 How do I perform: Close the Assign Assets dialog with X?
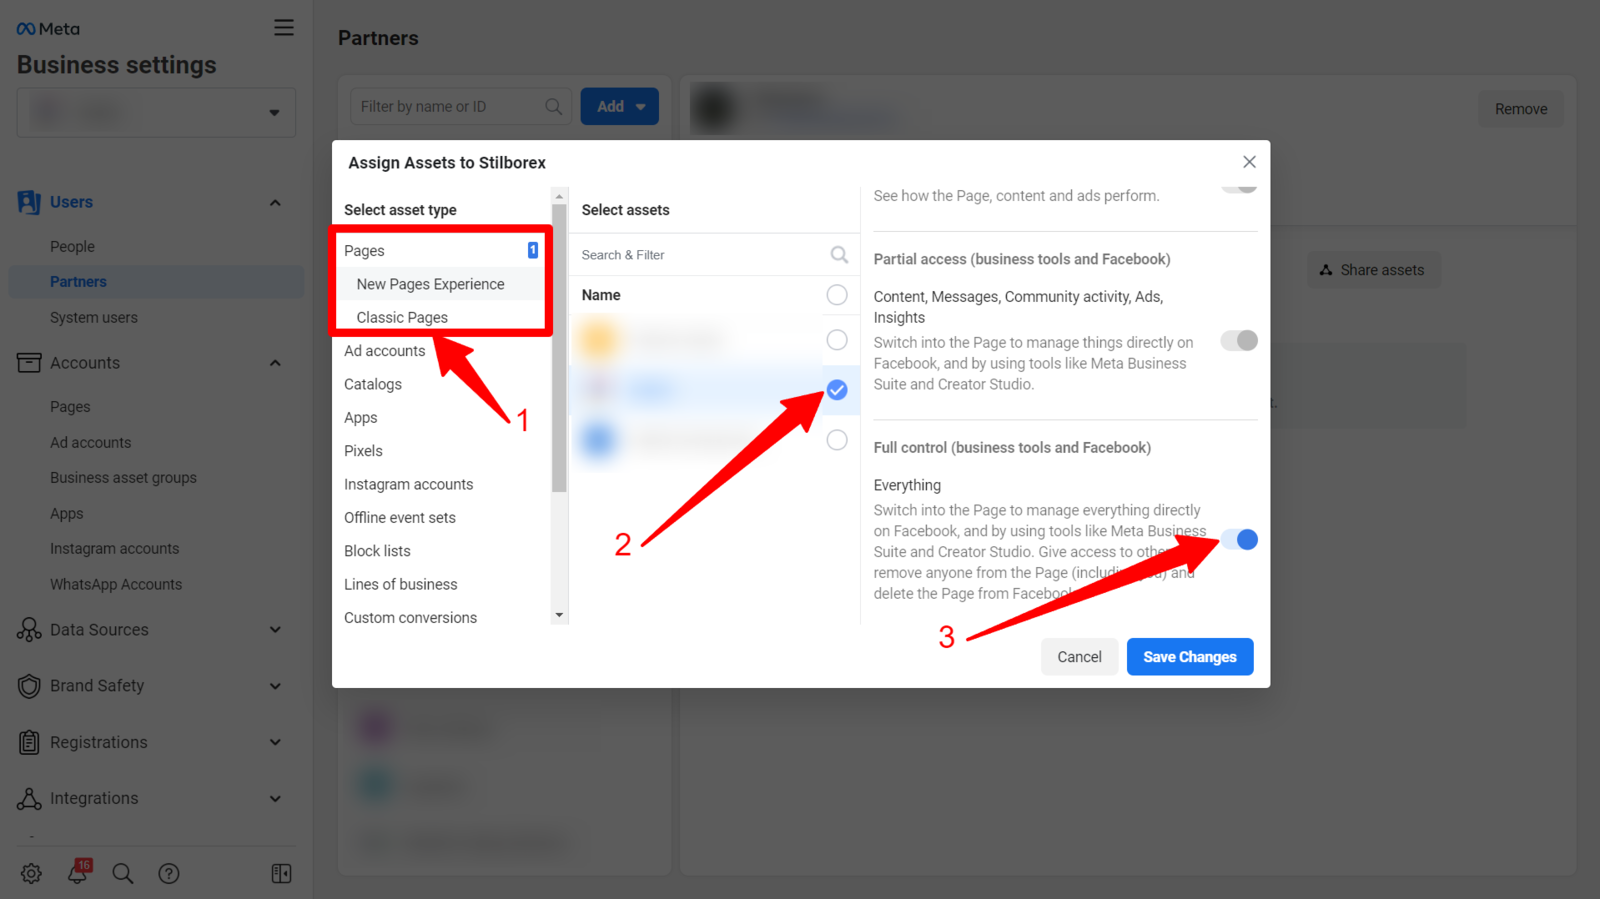coord(1249,162)
